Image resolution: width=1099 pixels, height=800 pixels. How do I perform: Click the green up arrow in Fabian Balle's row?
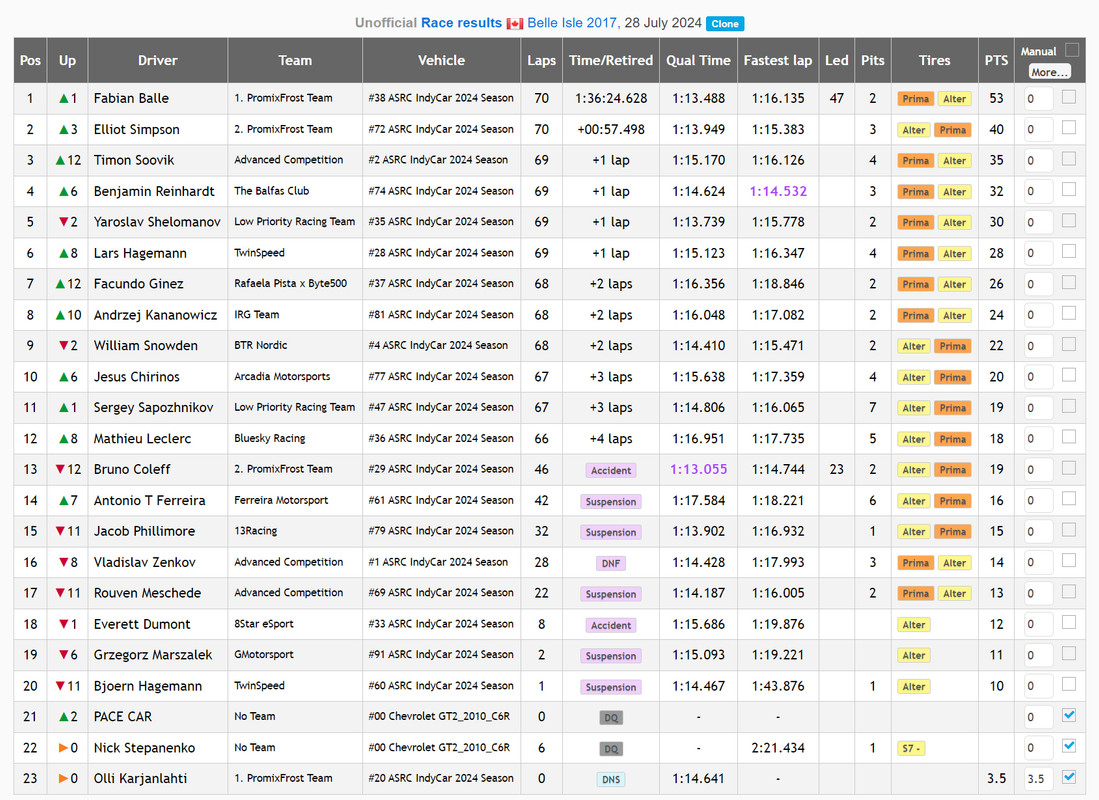(64, 99)
